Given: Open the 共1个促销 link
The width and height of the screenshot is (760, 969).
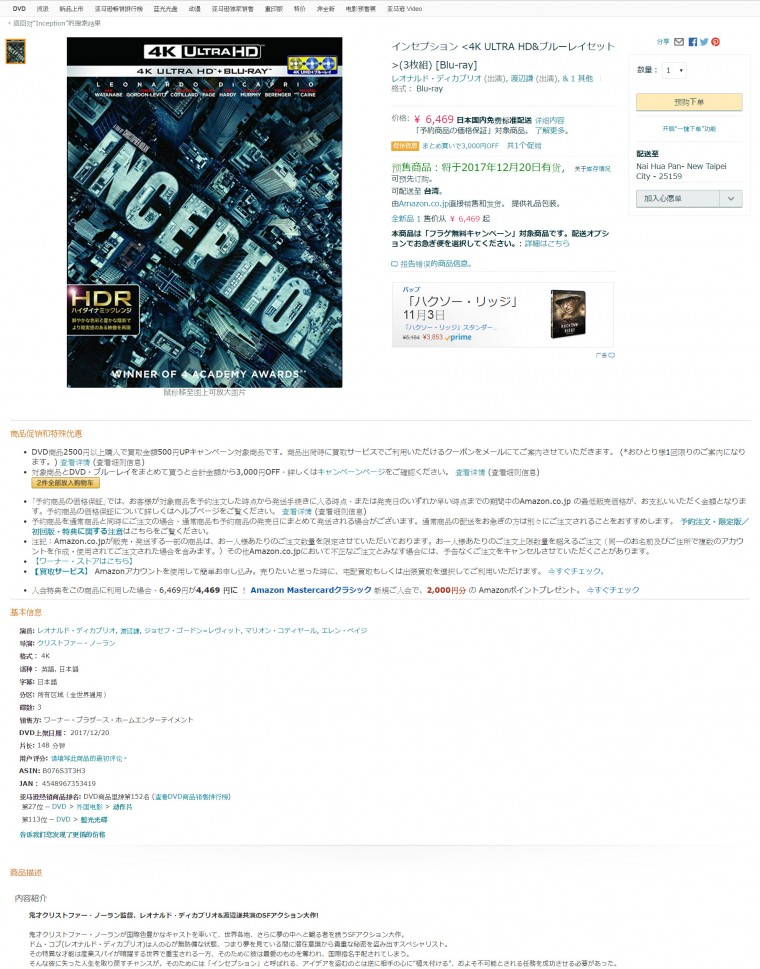Looking at the screenshot, I should (524, 146).
